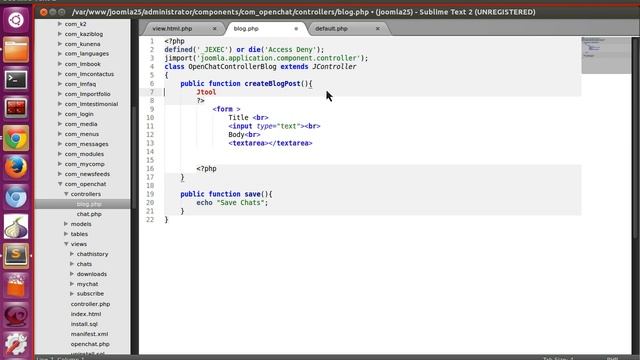Close the Sublime Text window
Image resolution: width=640 pixels, height=360 pixels.
point(44,12)
